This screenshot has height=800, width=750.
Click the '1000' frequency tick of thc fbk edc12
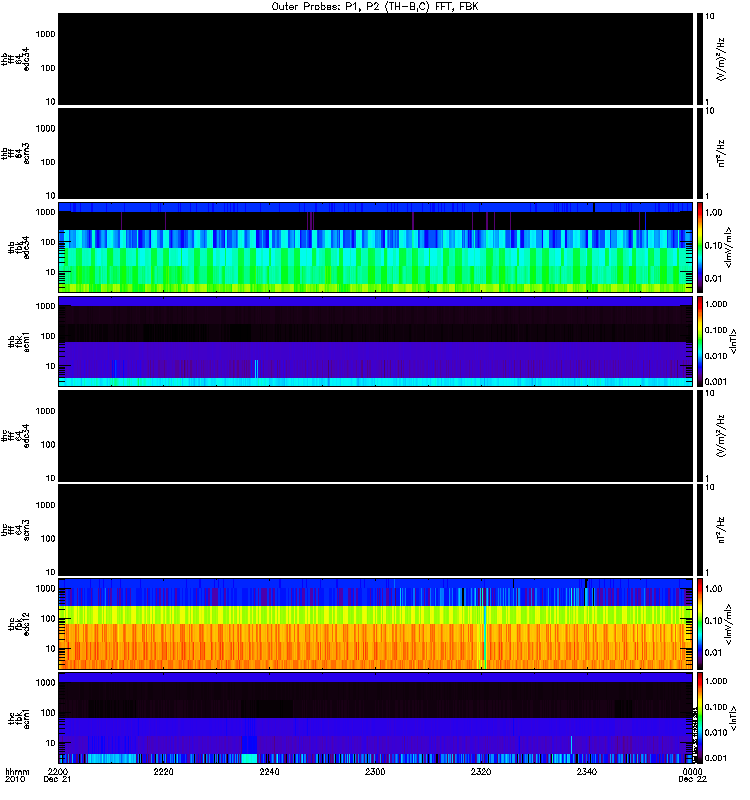coord(45,589)
